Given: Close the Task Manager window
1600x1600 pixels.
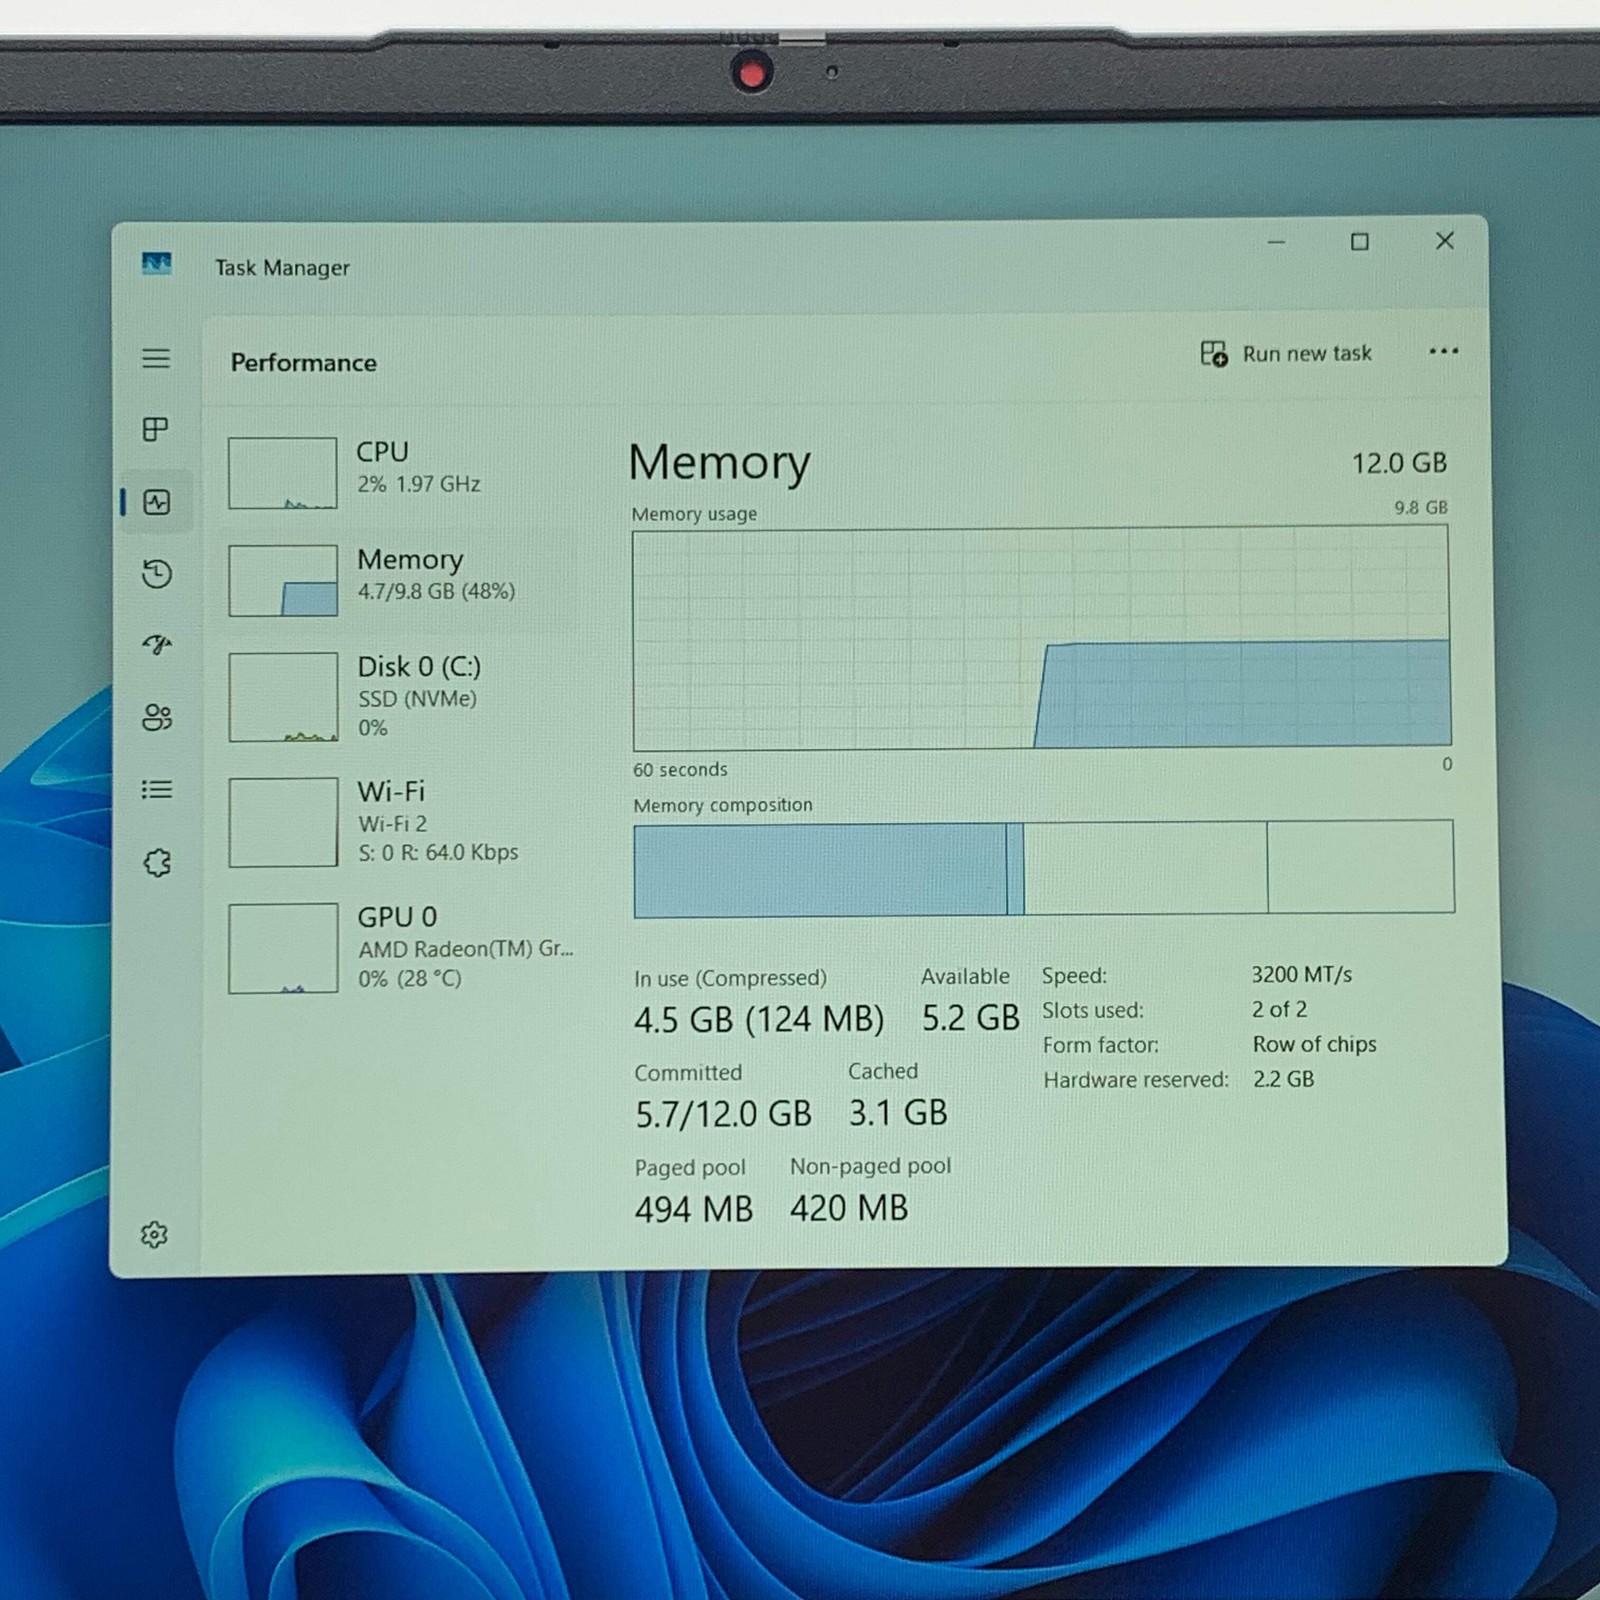Looking at the screenshot, I should click(1444, 241).
